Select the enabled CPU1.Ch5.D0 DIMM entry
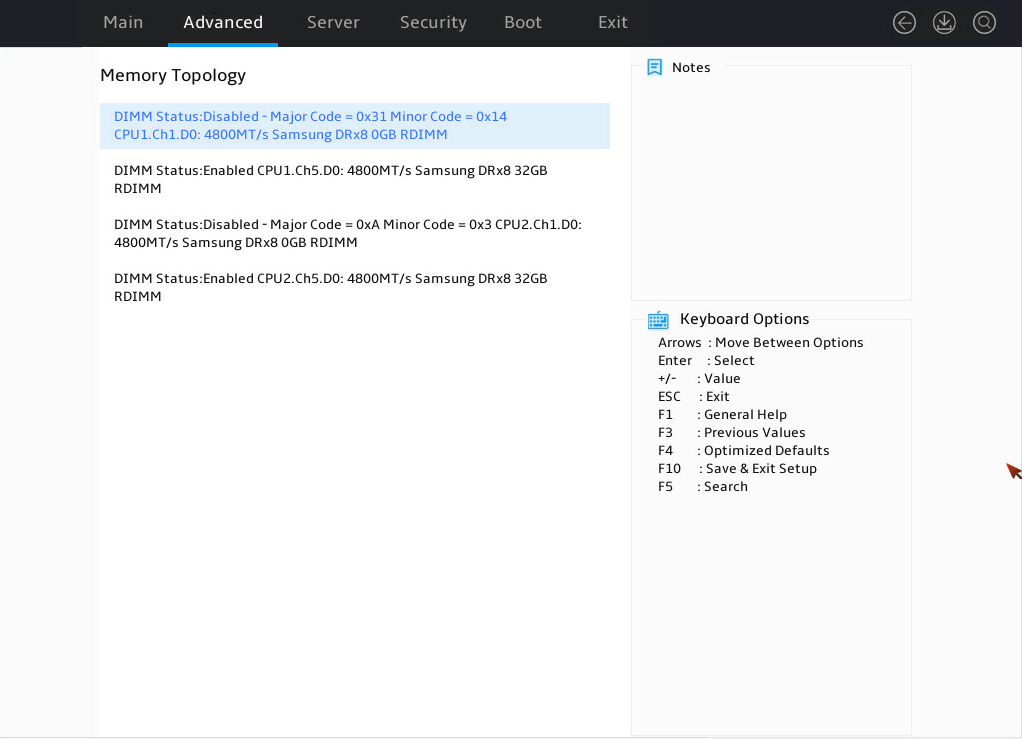Viewport: 1022px width, 739px height. (x=355, y=179)
